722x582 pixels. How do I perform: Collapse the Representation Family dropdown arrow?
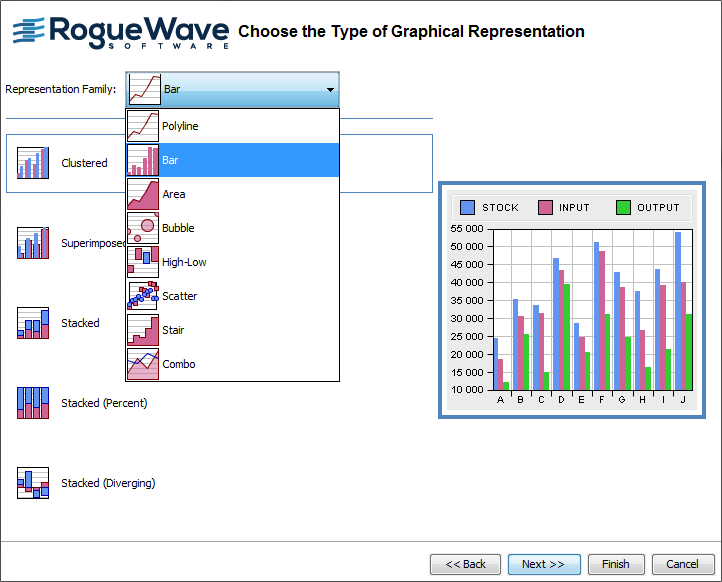click(330, 90)
